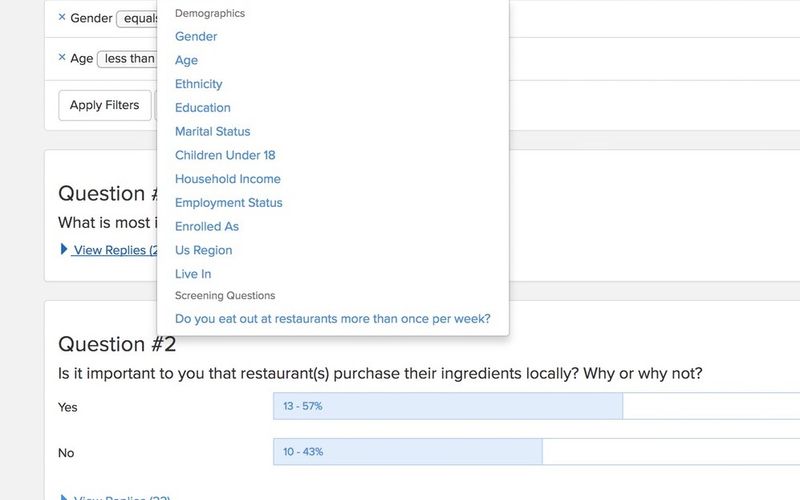Select Gender from the Demographics menu
The image size is (800, 500).
pyautogui.click(x=196, y=37)
